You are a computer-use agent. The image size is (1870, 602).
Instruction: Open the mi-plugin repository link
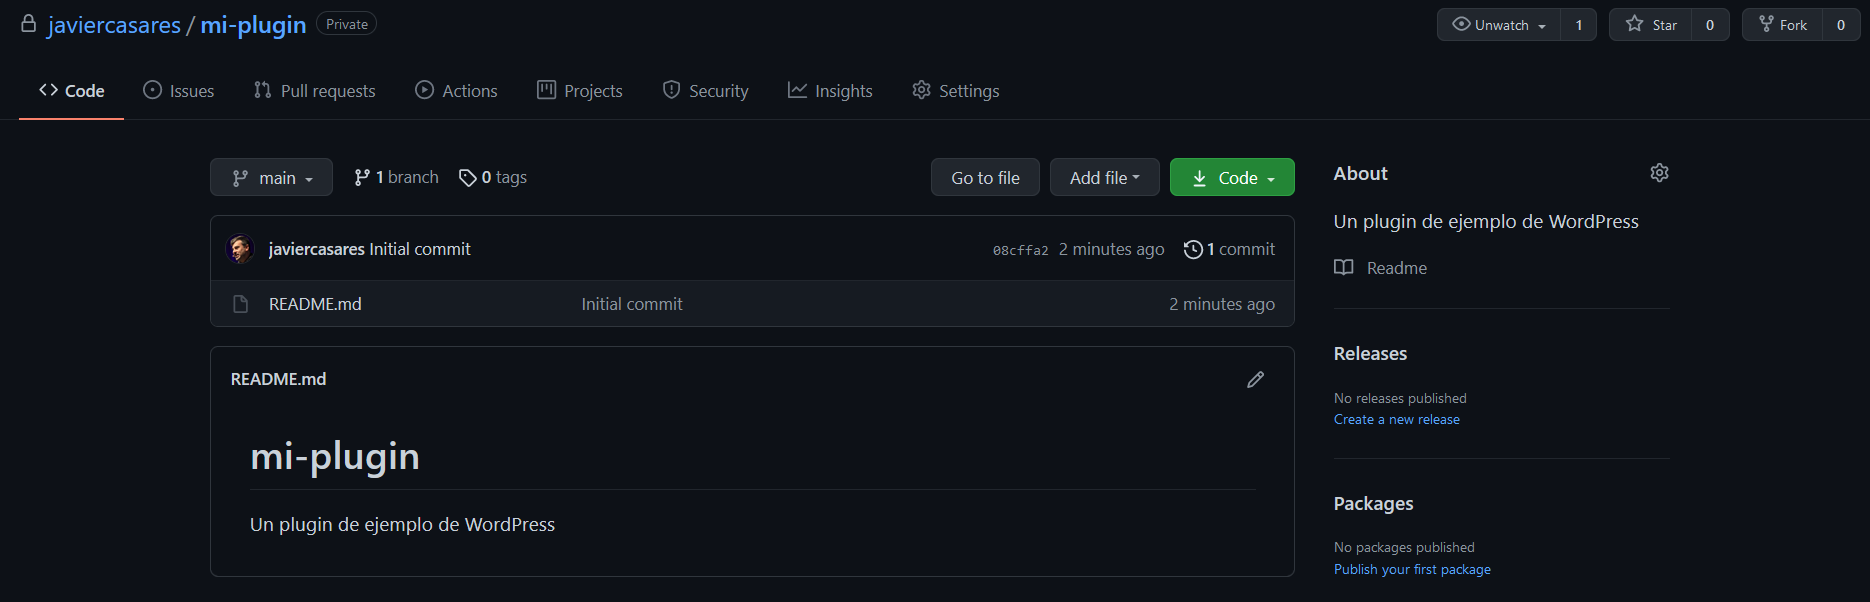click(253, 25)
